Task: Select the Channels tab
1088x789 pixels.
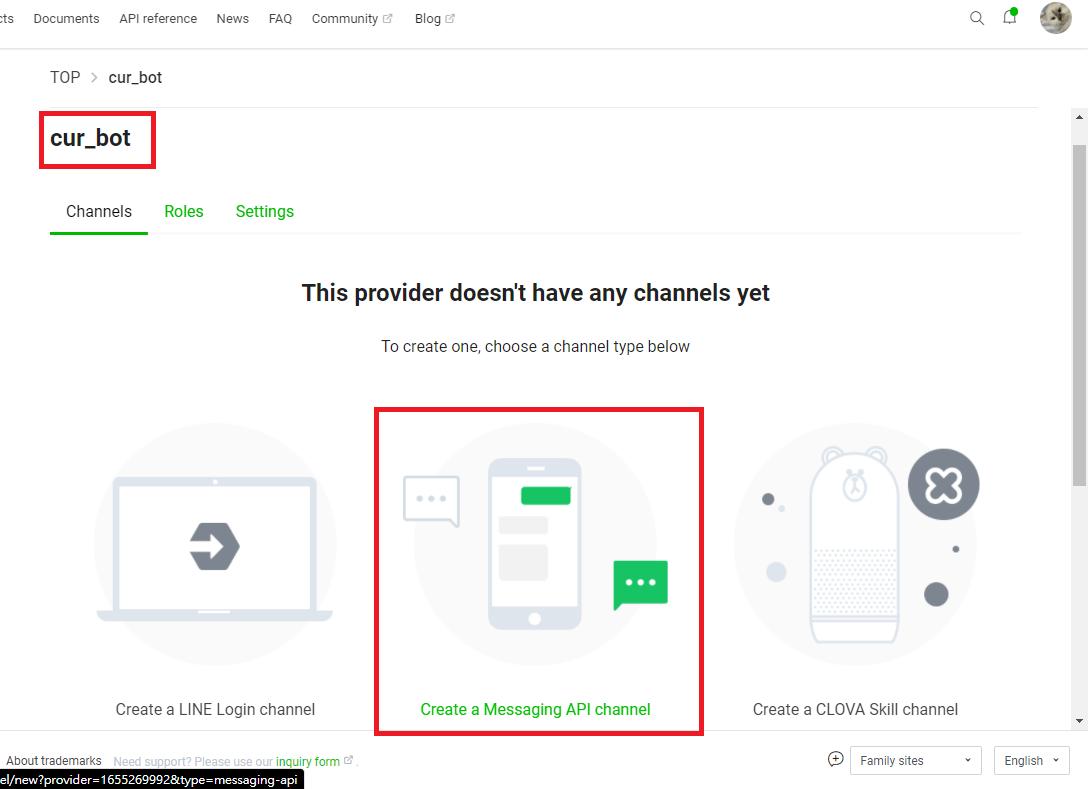Action: 99,212
